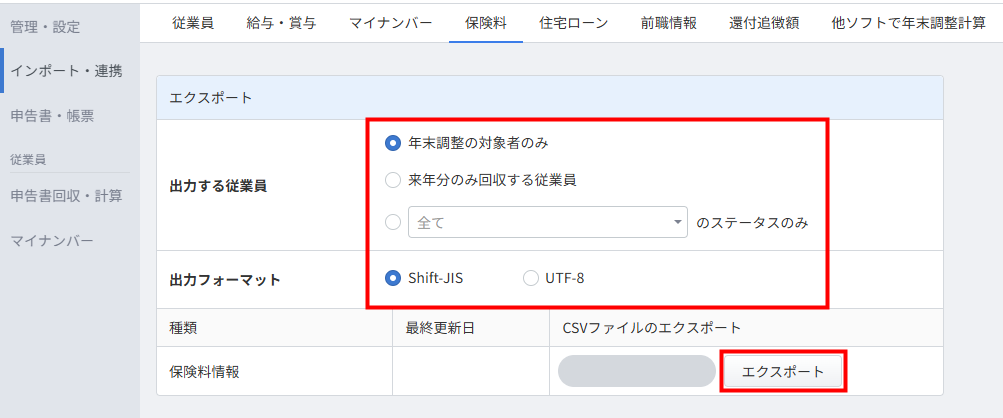Choose Shift-JIS output format

click(x=393, y=278)
